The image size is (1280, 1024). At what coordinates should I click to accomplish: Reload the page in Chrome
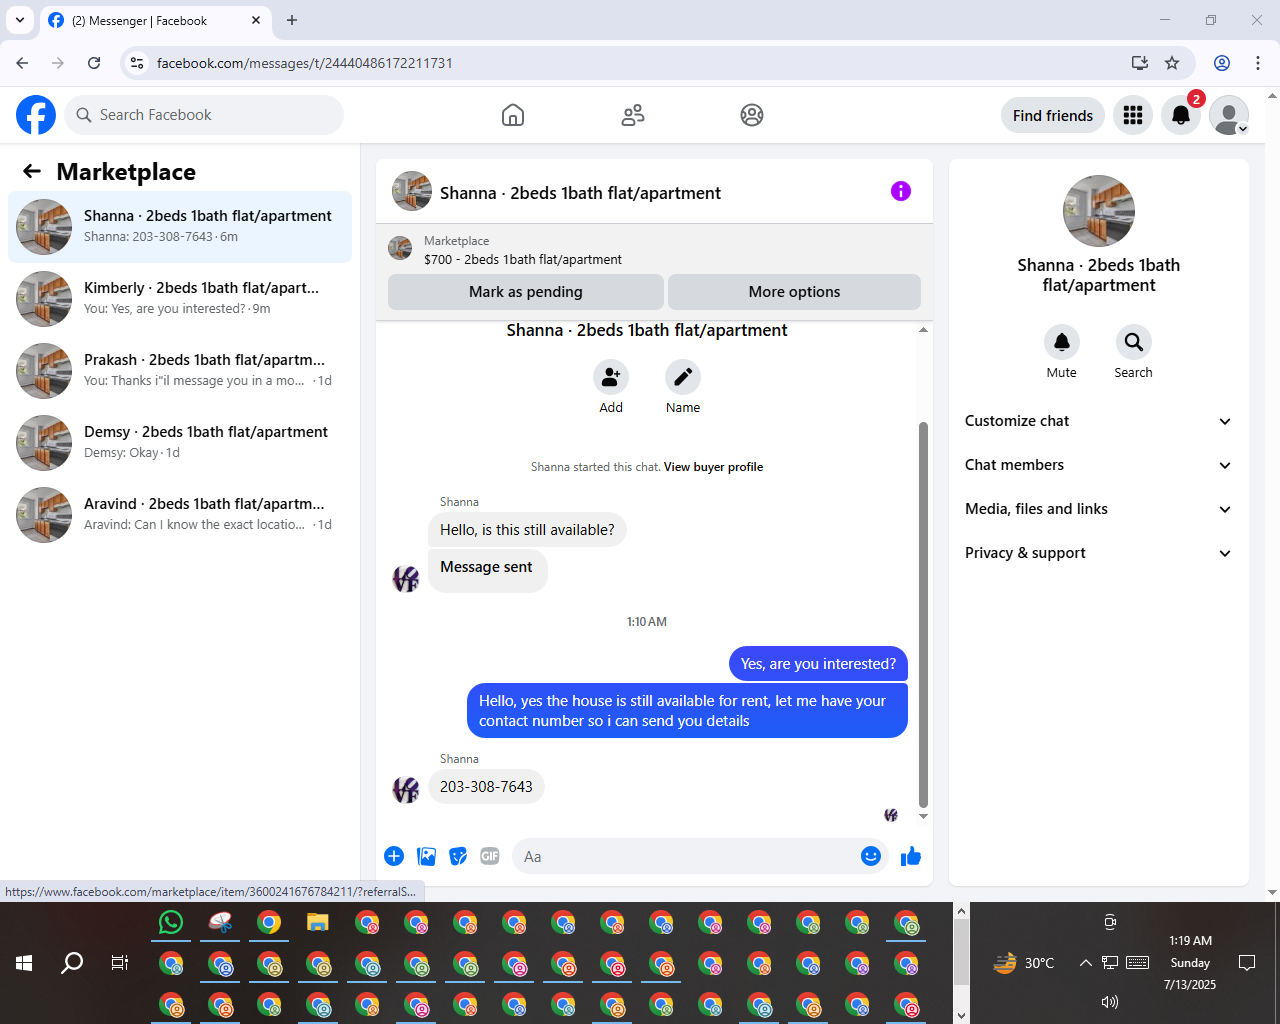click(x=94, y=63)
